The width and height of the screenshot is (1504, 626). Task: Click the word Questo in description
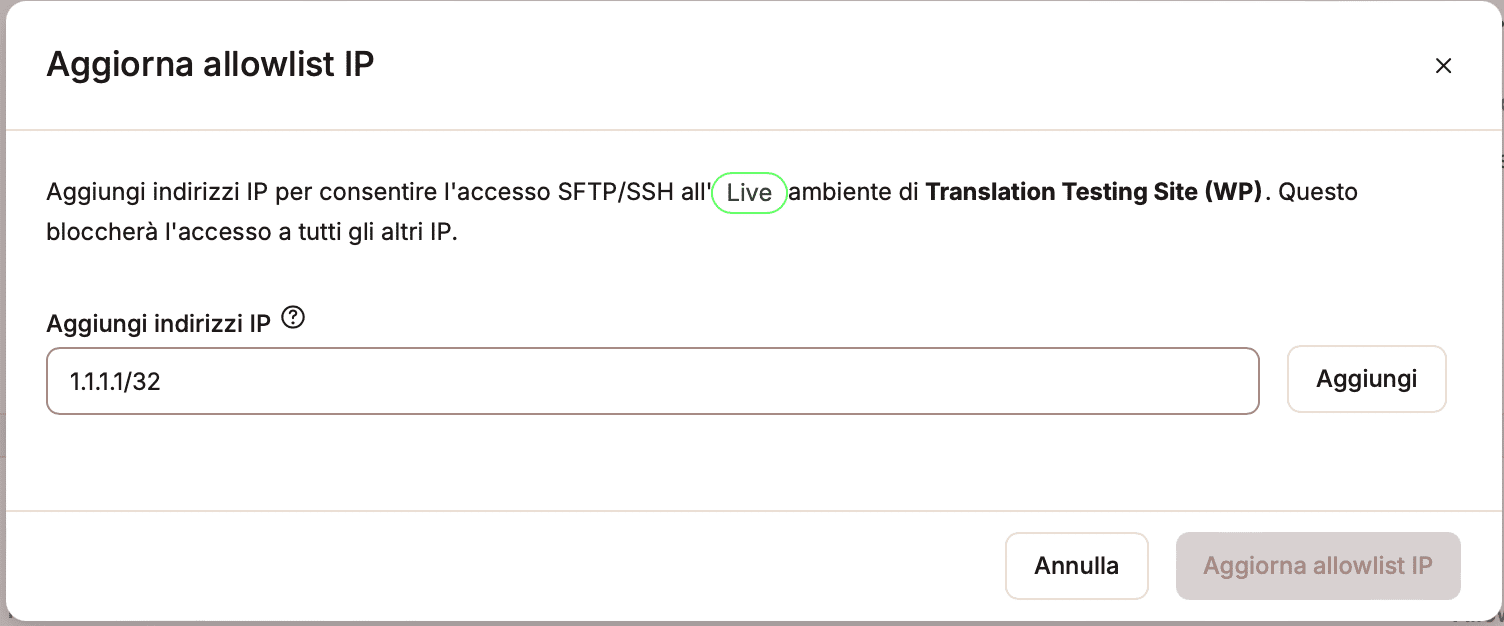[x=1318, y=191]
